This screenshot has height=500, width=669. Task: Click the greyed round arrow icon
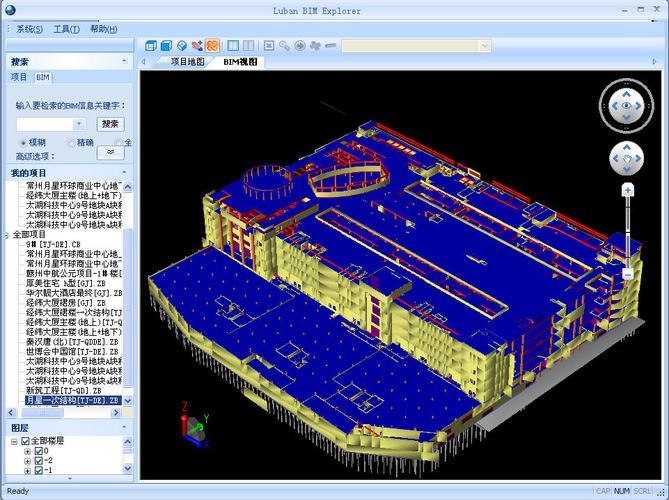point(300,45)
